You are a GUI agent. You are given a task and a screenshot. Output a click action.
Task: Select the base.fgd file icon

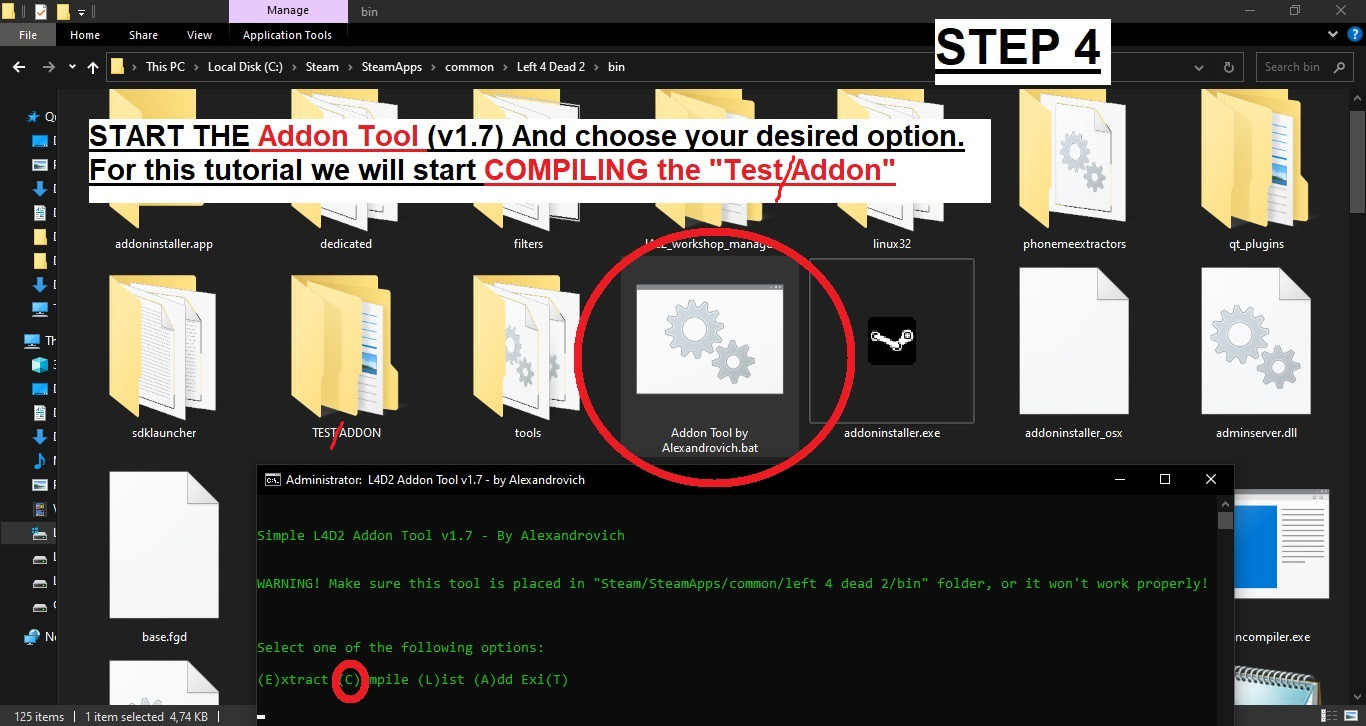(163, 545)
